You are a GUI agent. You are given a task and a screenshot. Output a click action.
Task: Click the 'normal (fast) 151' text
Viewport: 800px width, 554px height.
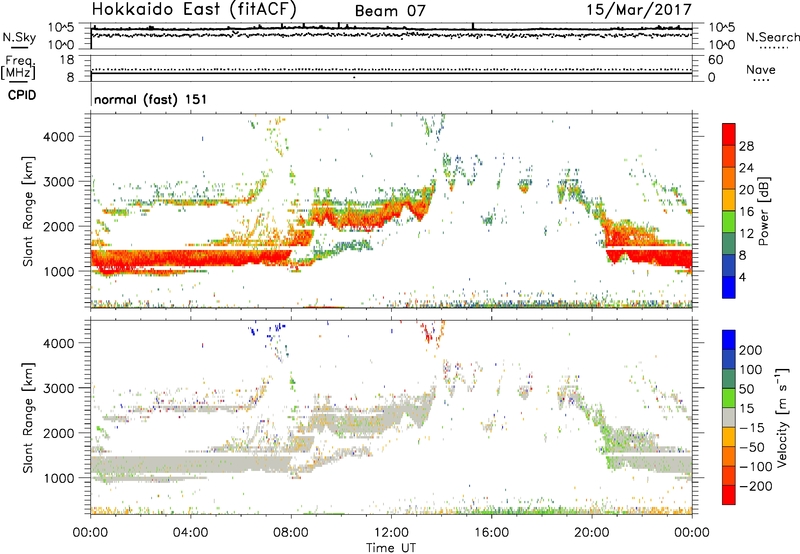[x=151, y=99]
